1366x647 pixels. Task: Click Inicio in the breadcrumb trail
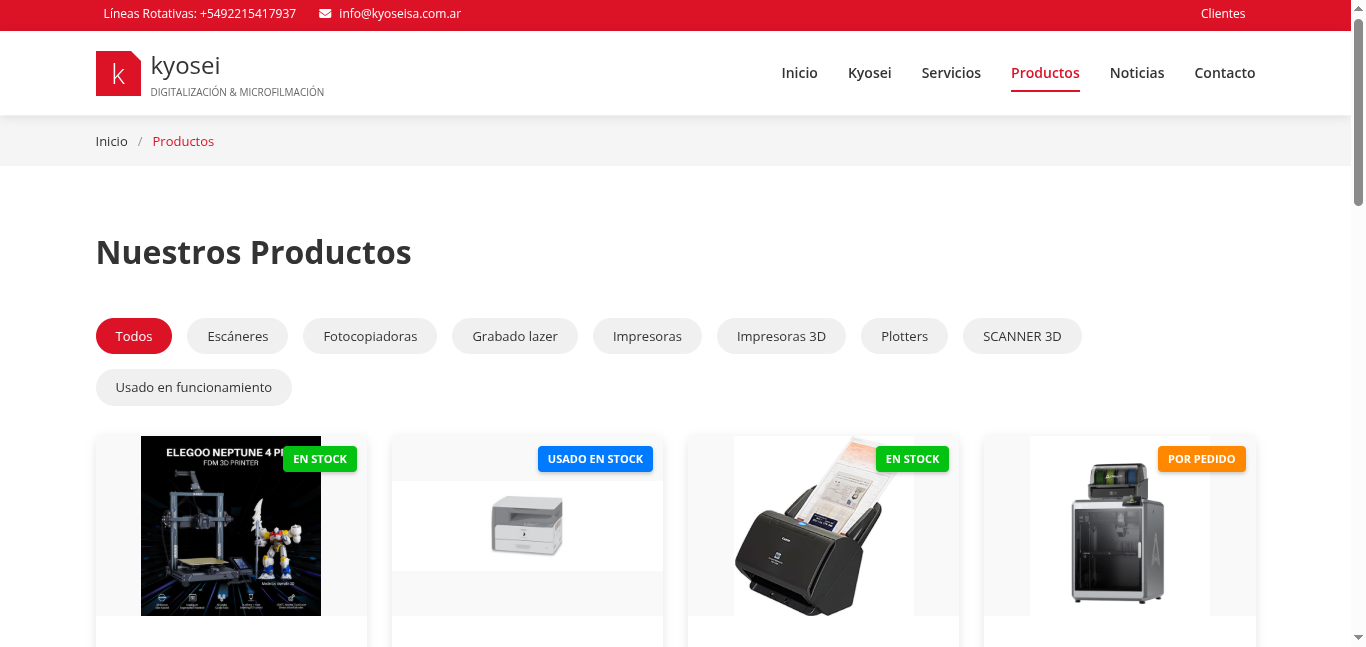[111, 141]
